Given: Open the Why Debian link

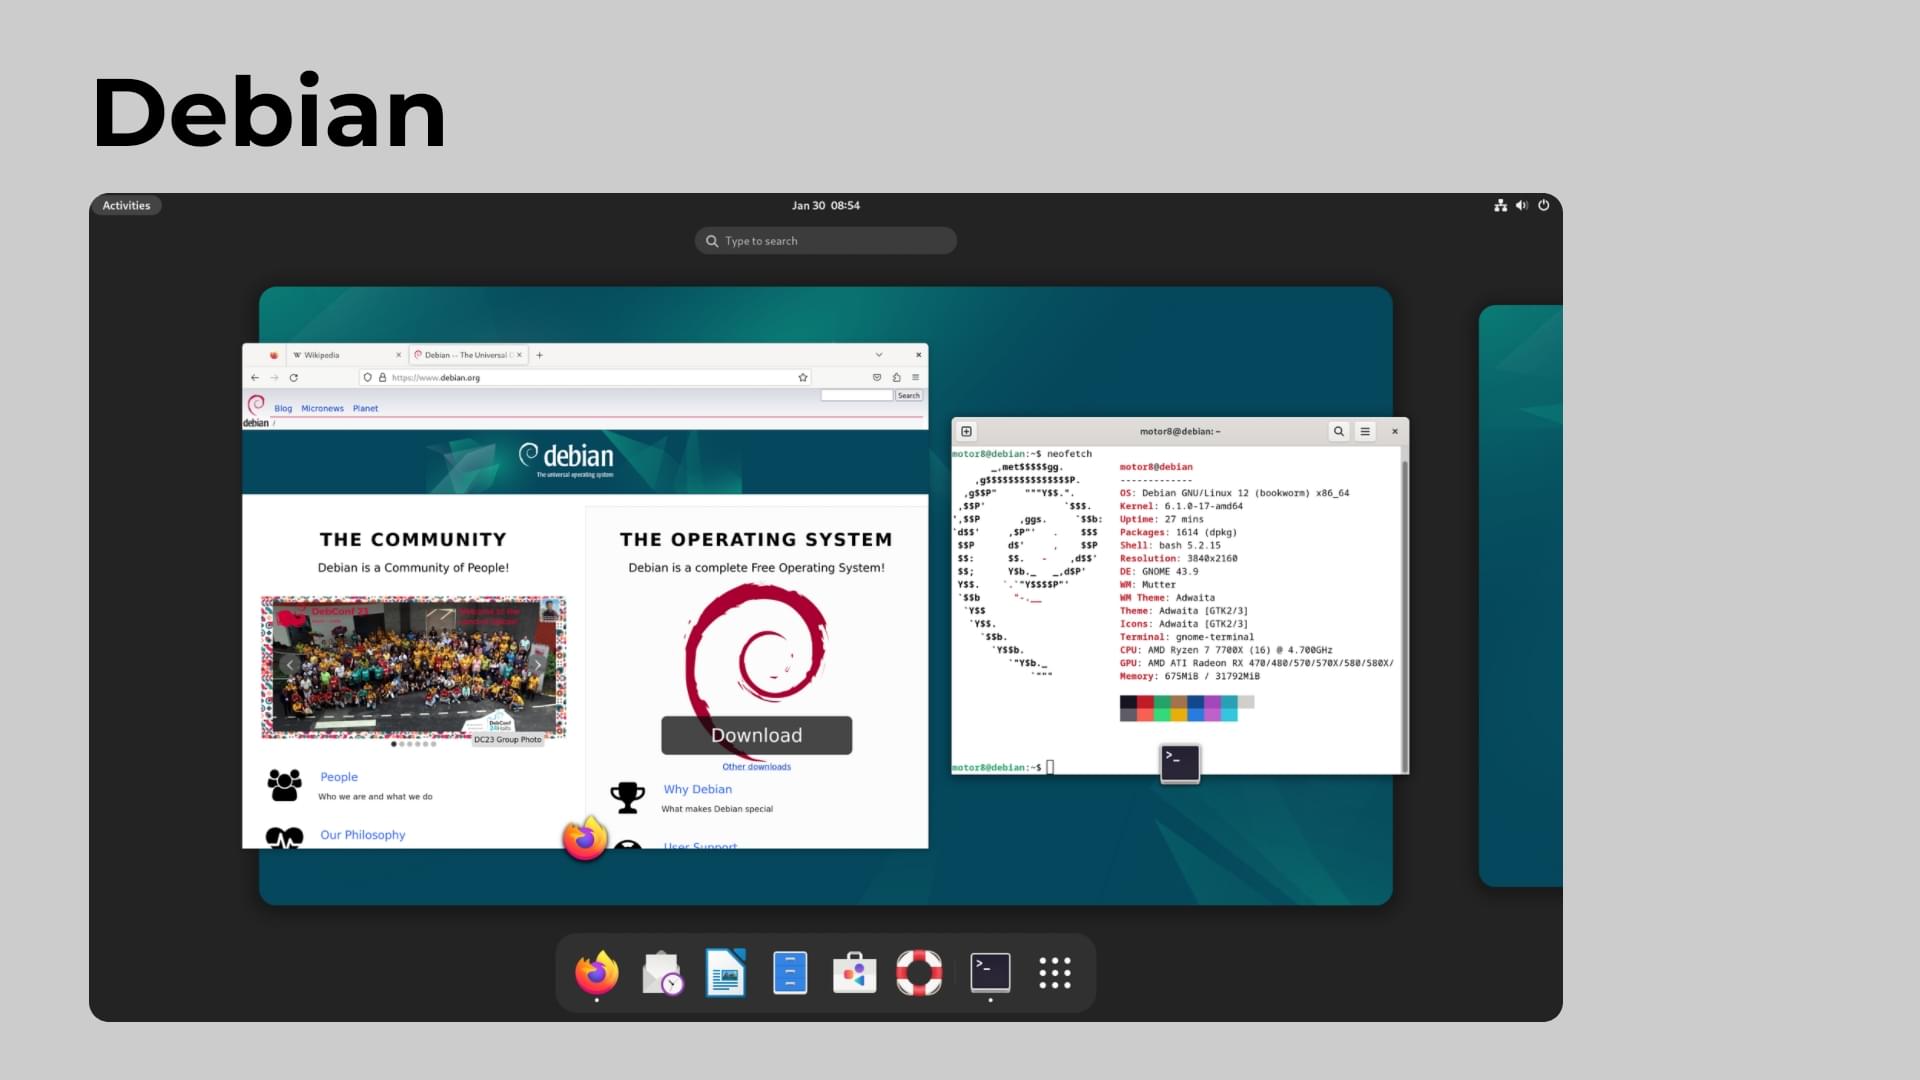Looking at the screenshot, I should coord(697,789).
